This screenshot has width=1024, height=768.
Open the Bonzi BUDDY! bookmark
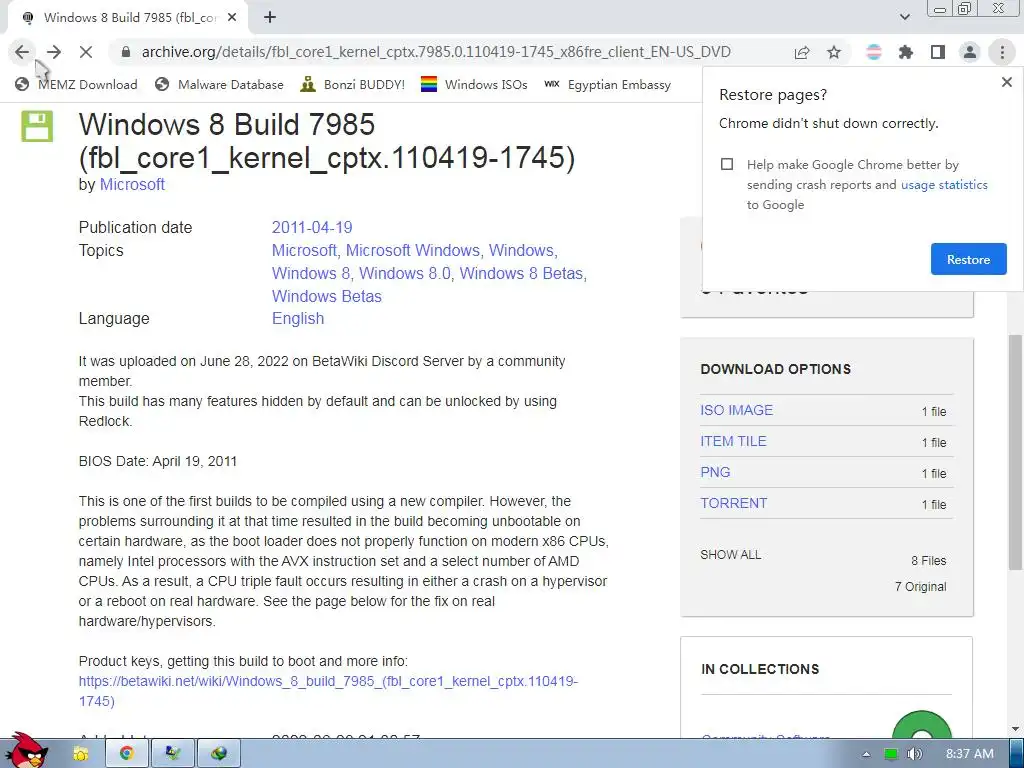tap(353, 84)
